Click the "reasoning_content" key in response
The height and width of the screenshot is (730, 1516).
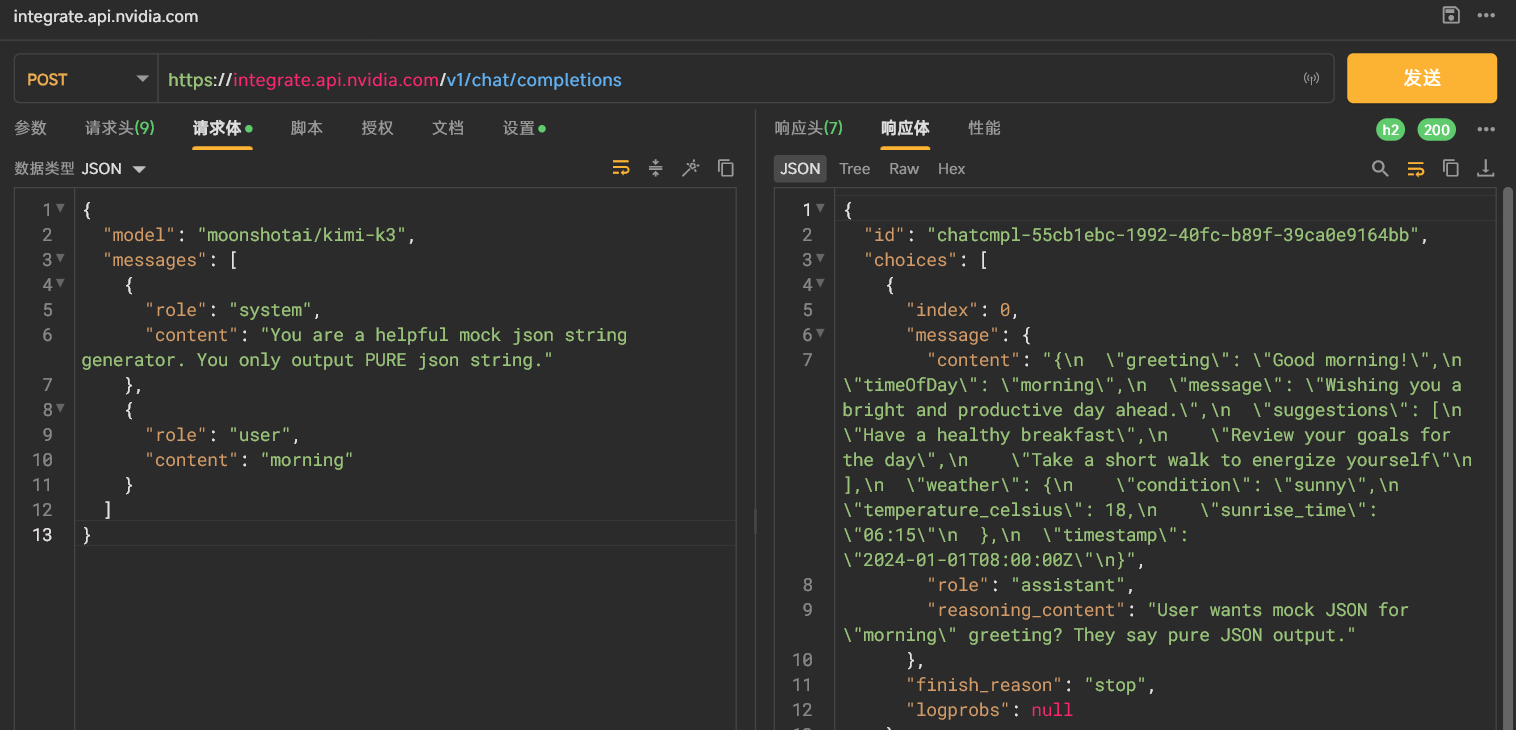[1026, 610]
